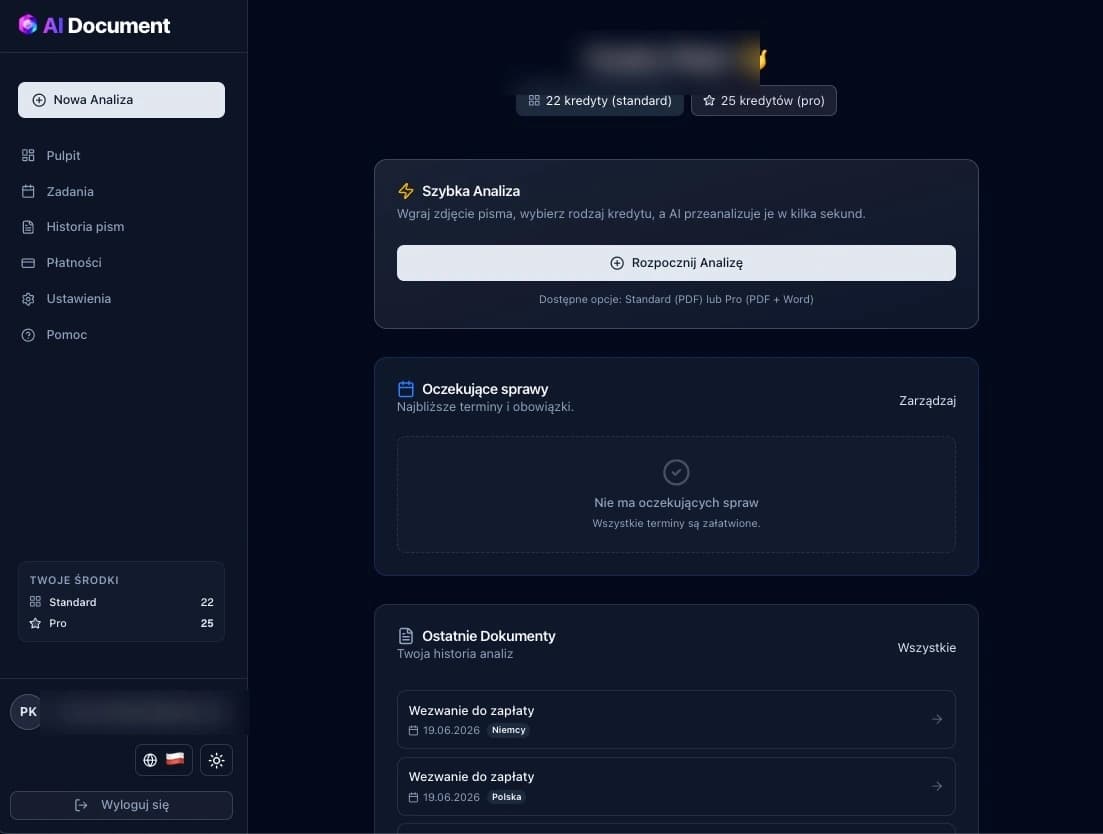
Task: Log out with Wyloguj się button
Action: coord(121,805)
